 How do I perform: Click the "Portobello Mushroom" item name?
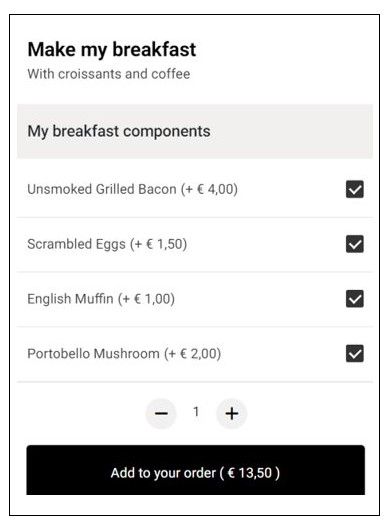pyautogui.click(x=93, y=354)
